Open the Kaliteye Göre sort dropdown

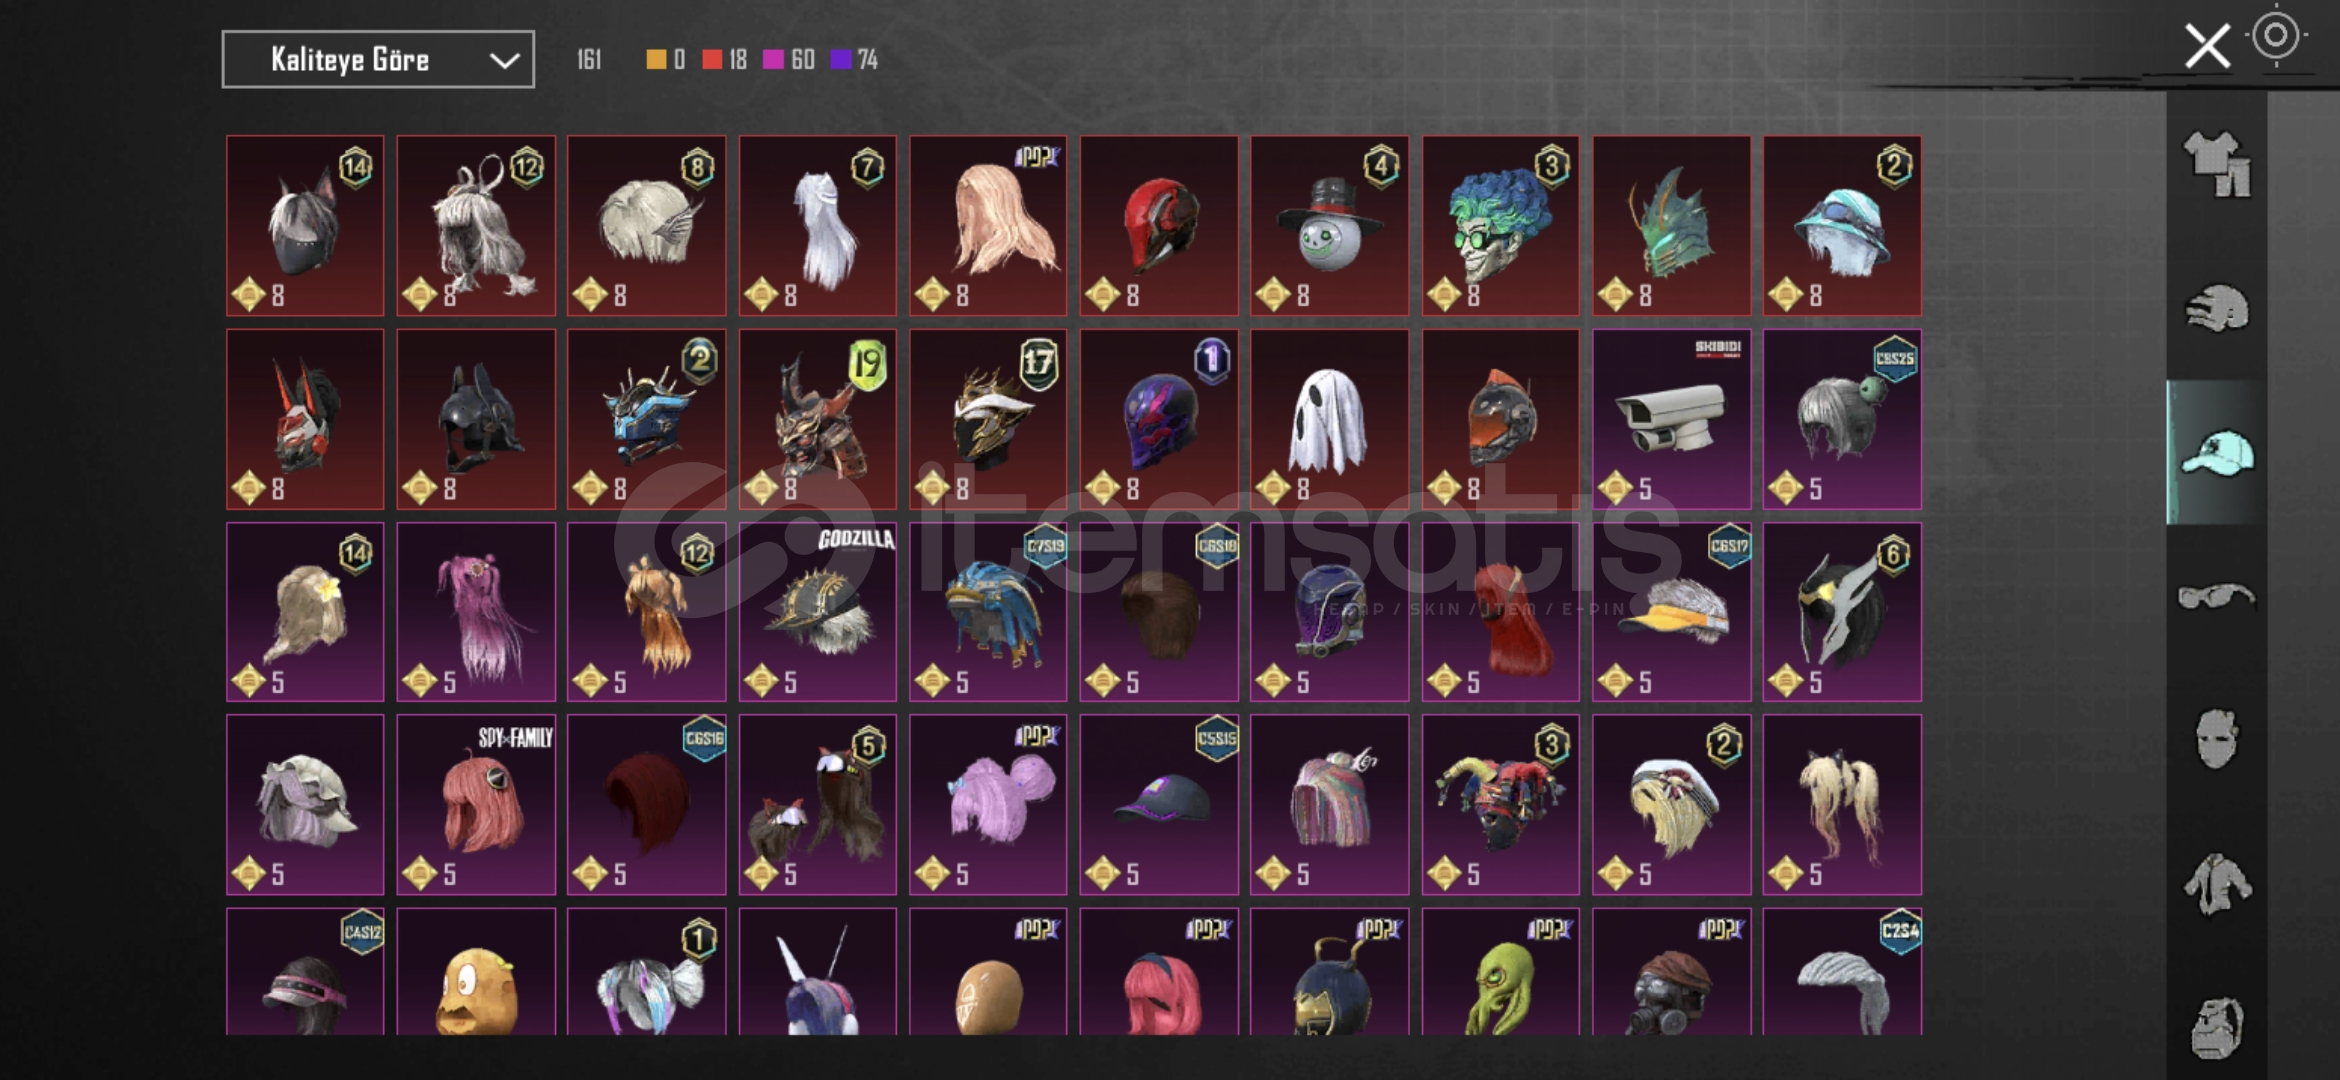click(378, 60)
